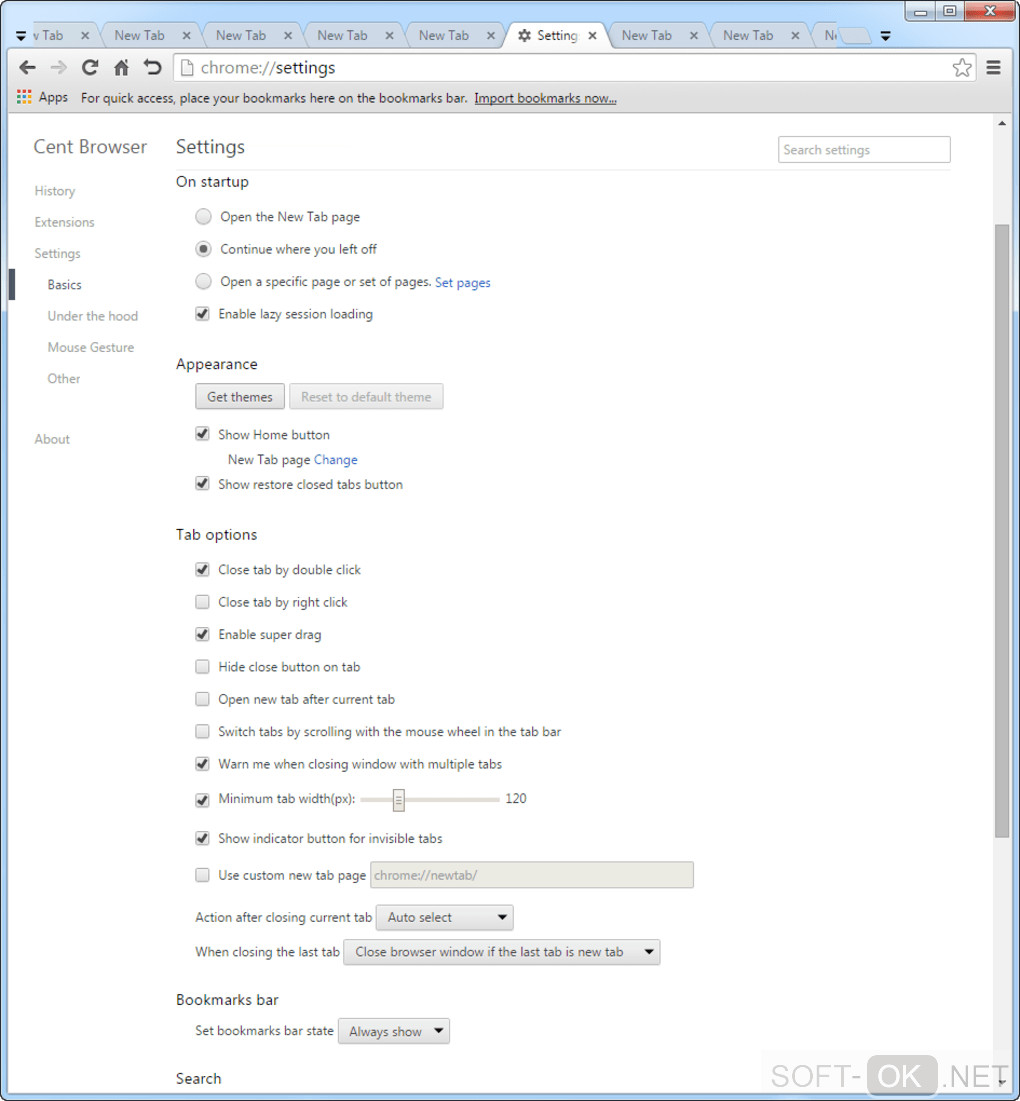Click Import bookmarks now link
This screenshot has width=1020, height=1101.
coord(545,98)
